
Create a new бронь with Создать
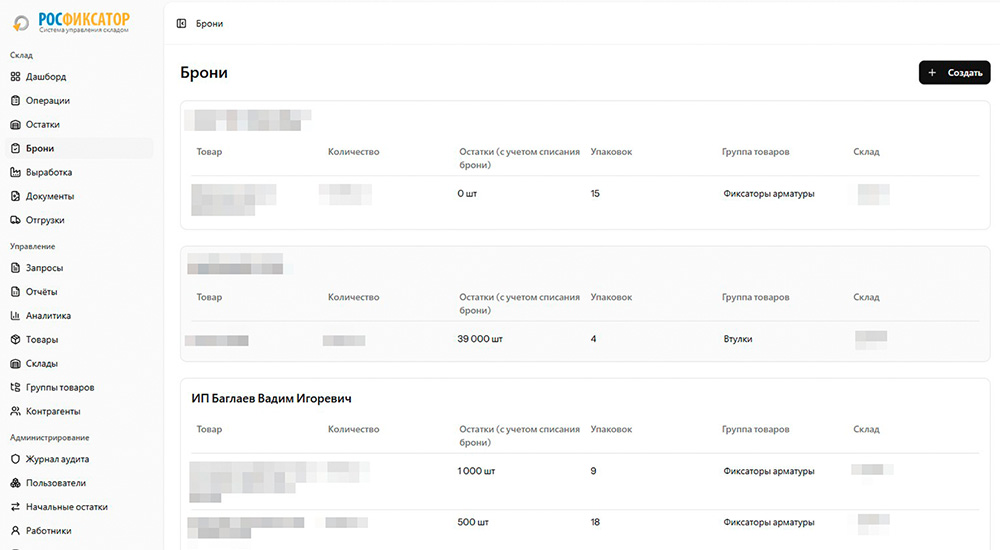pos(954,73)
